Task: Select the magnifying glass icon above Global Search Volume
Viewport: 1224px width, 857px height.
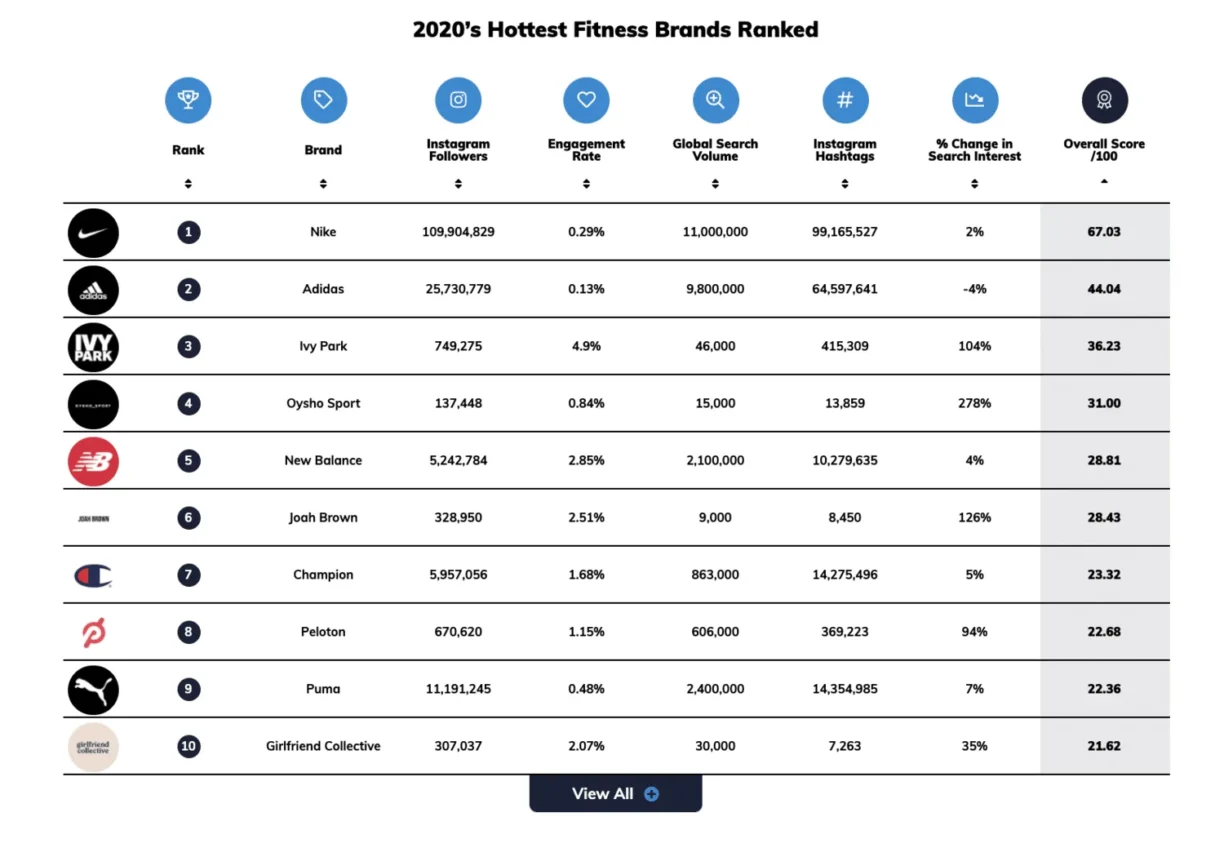Action: (x=715, y=99)
